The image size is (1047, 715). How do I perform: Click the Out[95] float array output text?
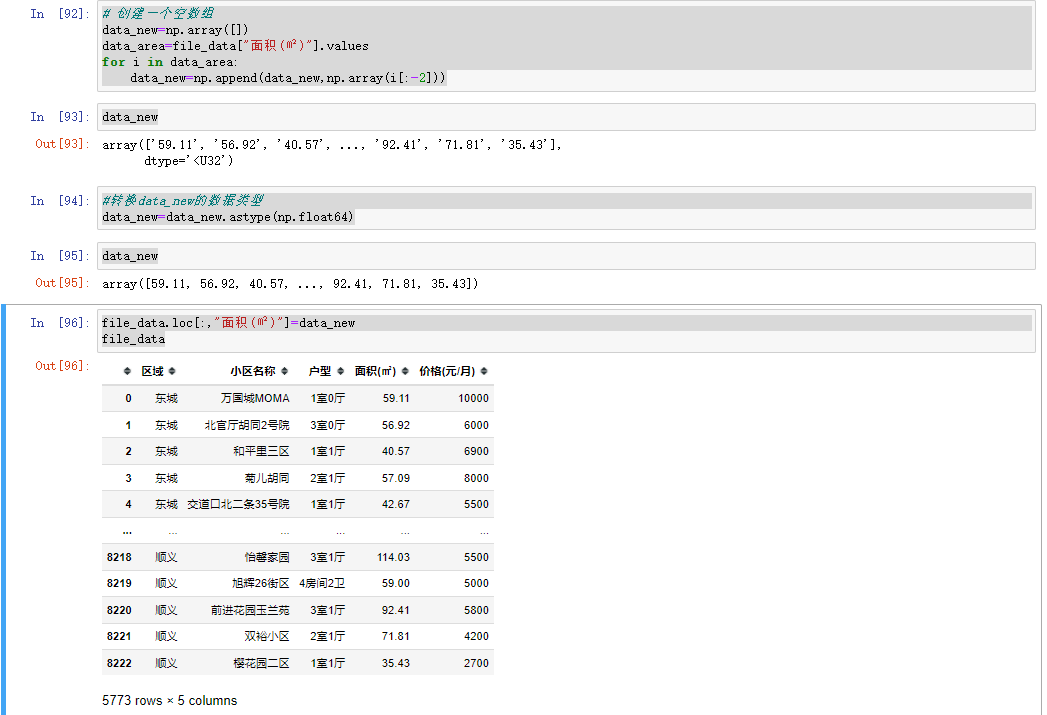[x=290, y=284]
